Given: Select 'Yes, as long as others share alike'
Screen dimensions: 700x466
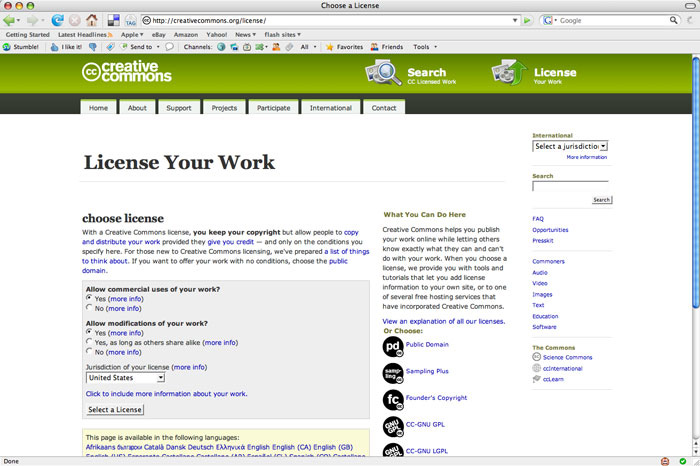Looking at the screenshot, I should (x=89, y=342).
